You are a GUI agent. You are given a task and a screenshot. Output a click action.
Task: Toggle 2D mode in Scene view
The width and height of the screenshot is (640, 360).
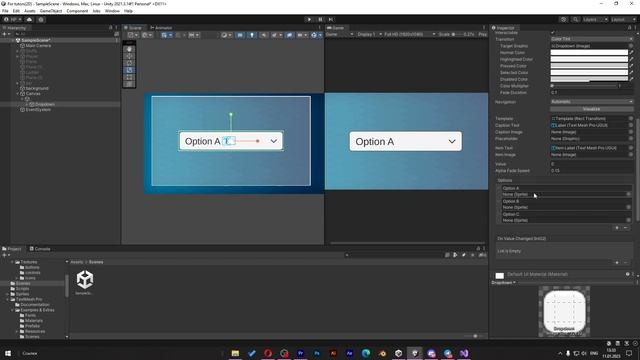point(240,35)
